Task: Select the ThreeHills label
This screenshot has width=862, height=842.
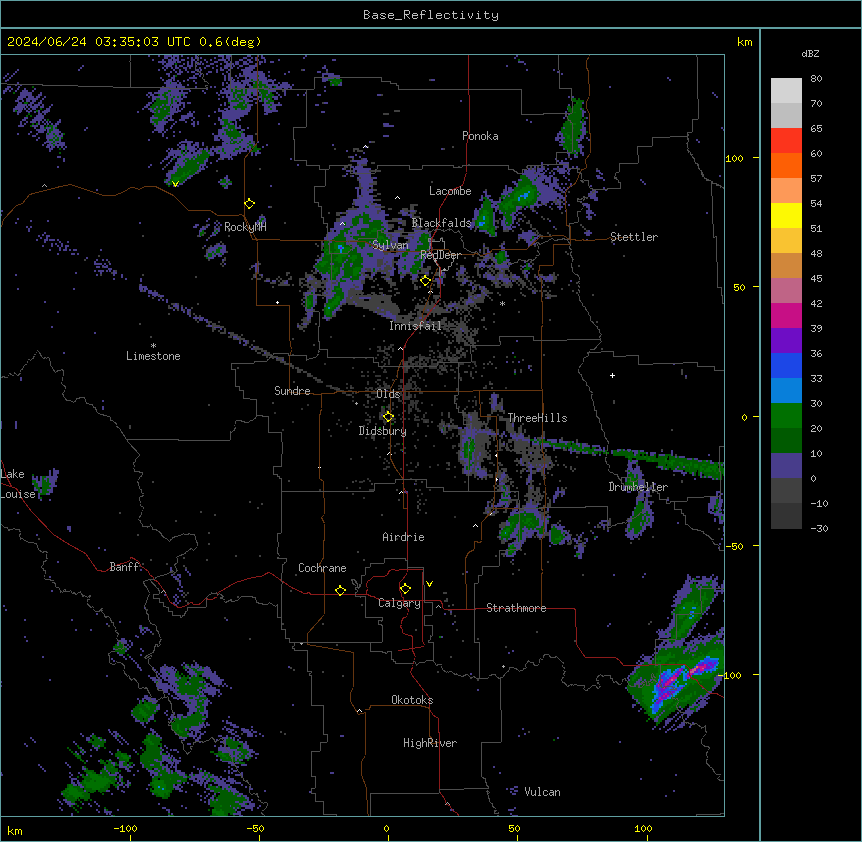Action: point(537,418)
